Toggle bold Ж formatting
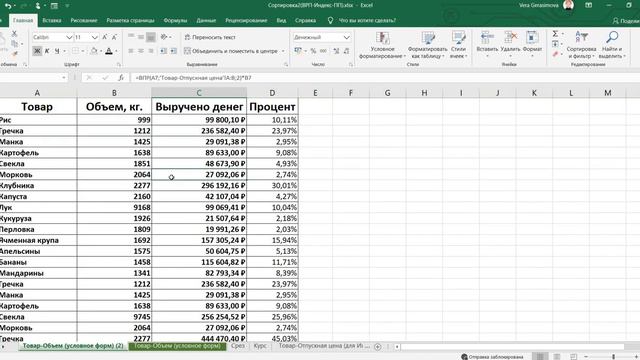The width and height of the screenshot is (640, 360). (x=37, y=51)
